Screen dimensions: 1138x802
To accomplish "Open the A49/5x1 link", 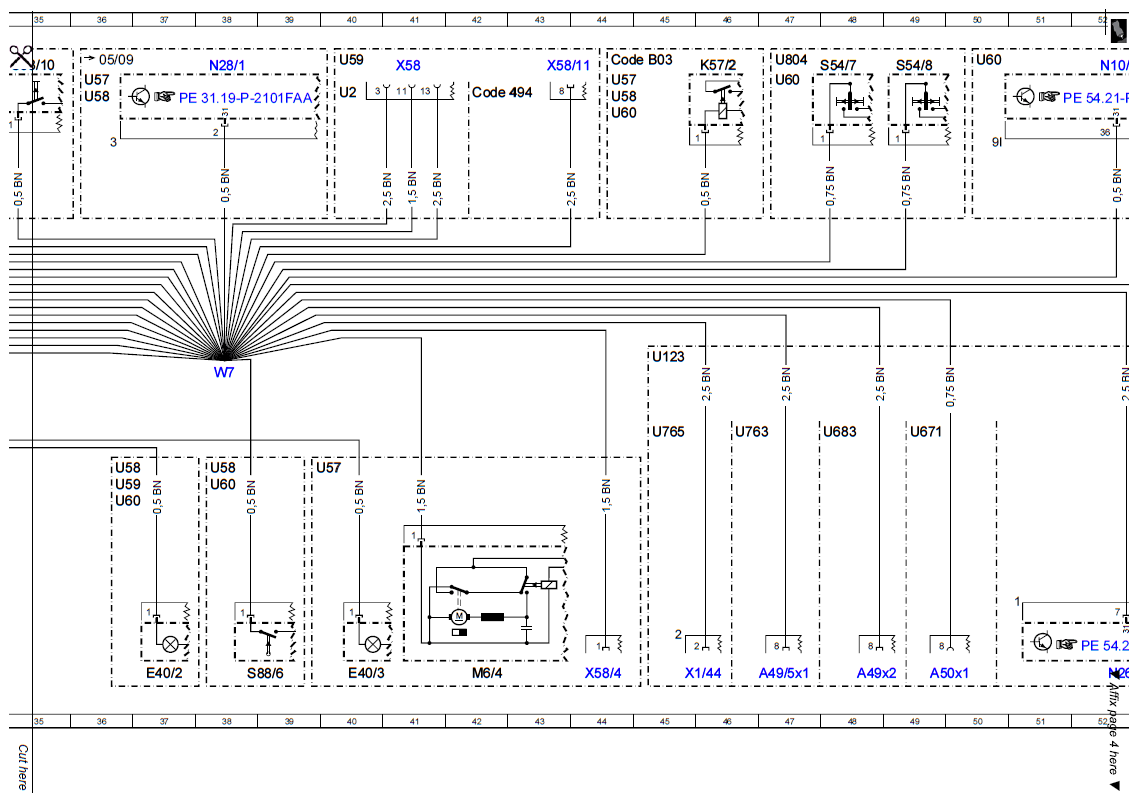I will (784, 673).
